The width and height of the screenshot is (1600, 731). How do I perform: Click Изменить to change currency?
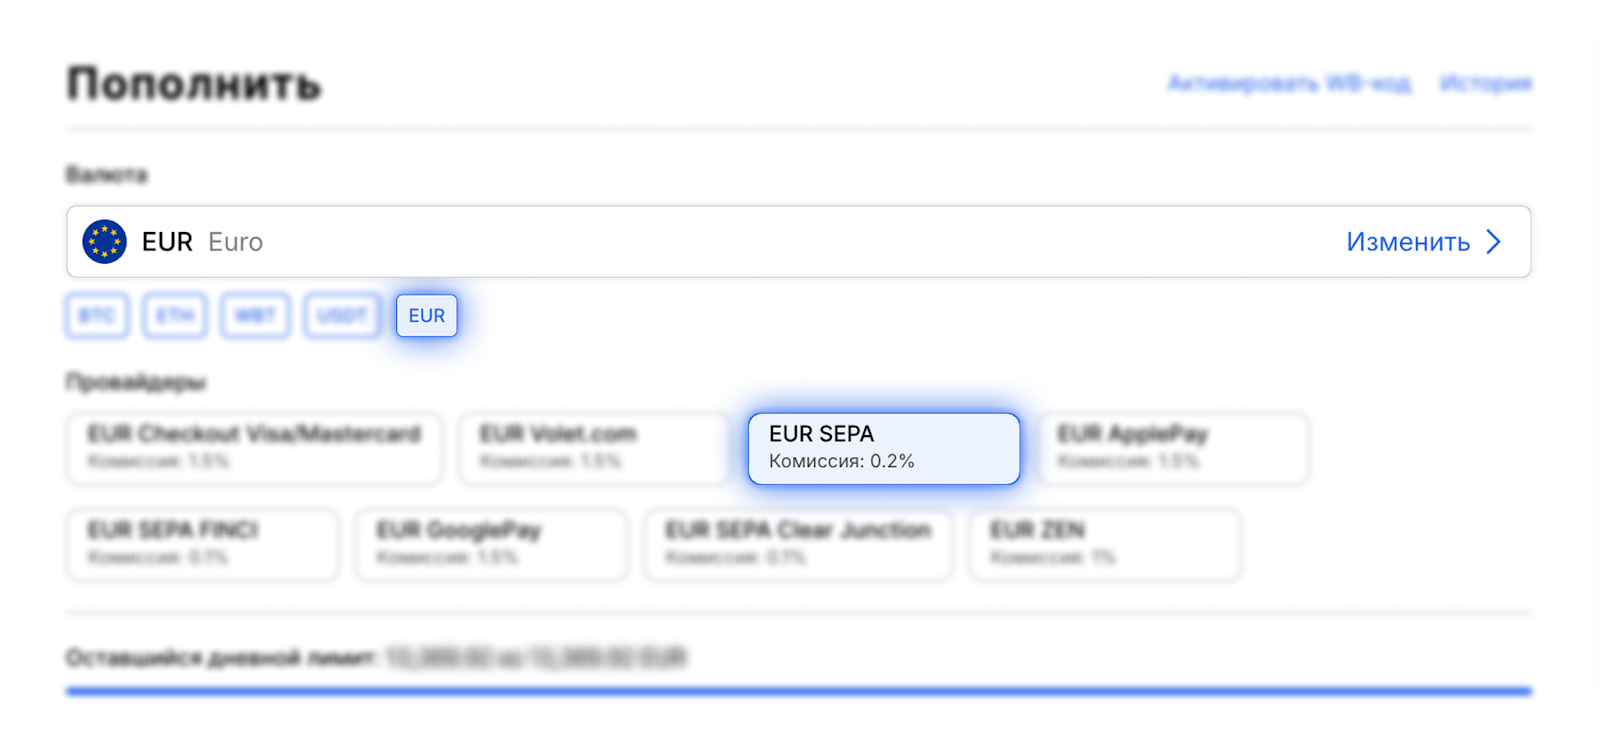point(1407,242)
